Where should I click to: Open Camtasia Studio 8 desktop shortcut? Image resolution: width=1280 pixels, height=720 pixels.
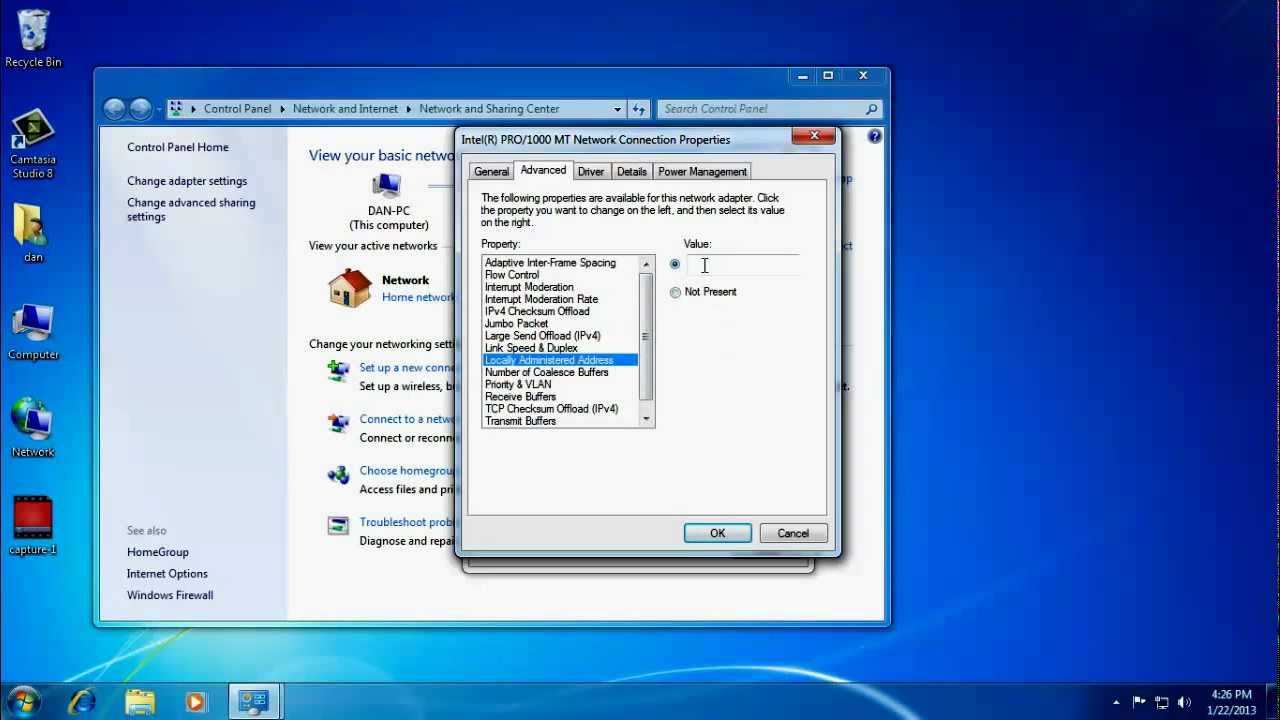click(33, 144)
